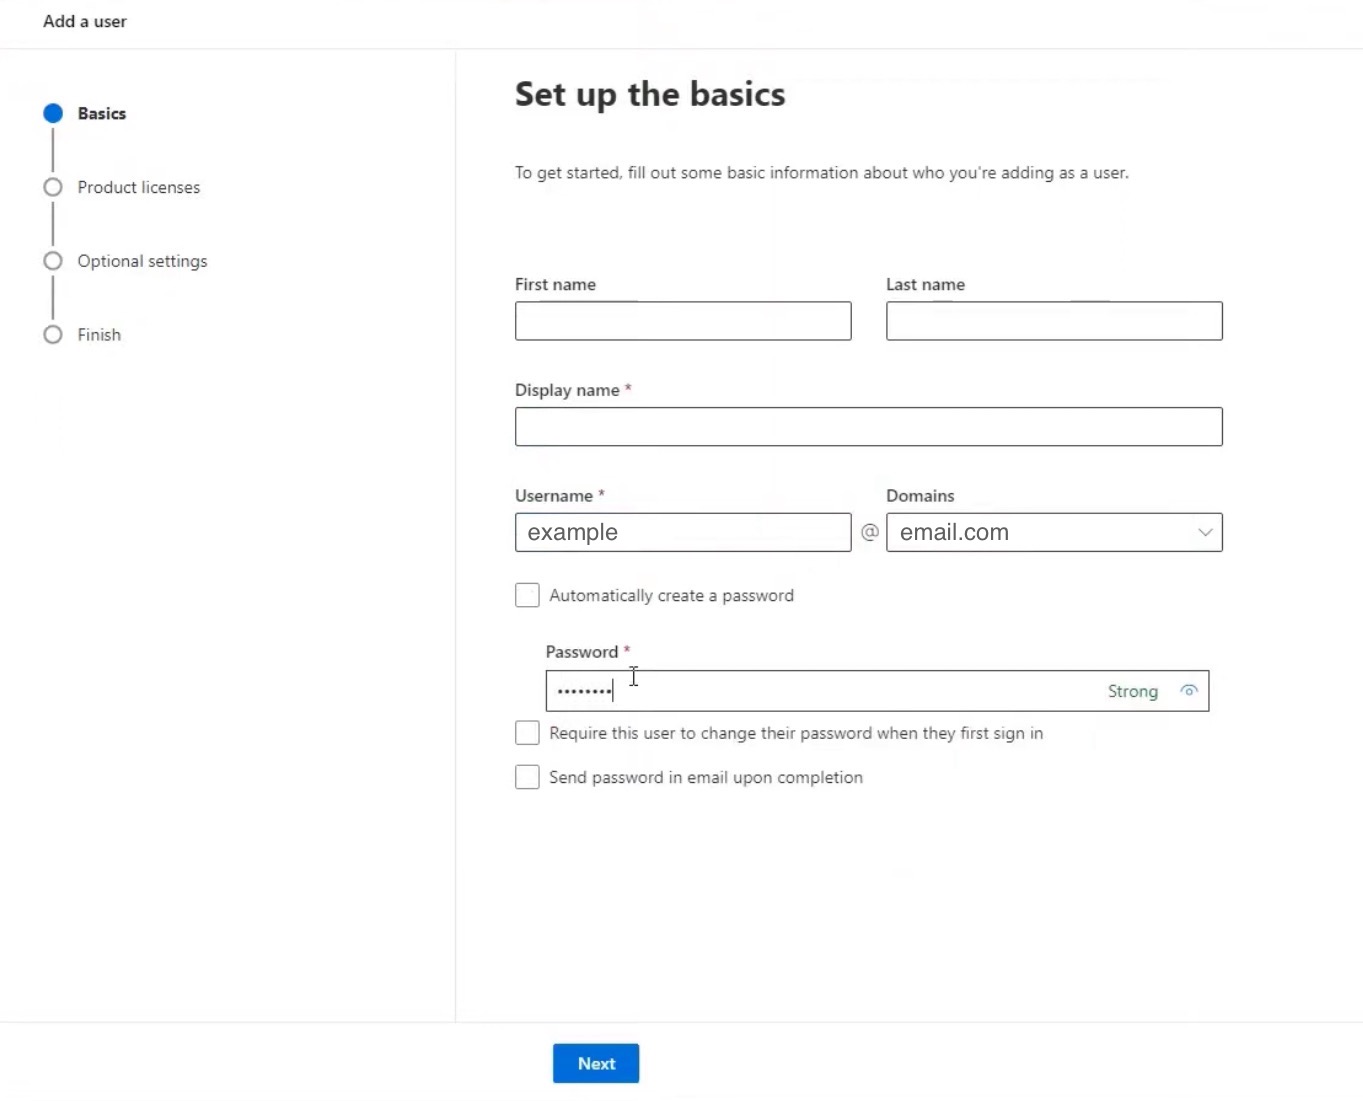Click into the Display name field
This screenshot has width=1363, height=1101.
pyautogui.click(x=869, y=427)
